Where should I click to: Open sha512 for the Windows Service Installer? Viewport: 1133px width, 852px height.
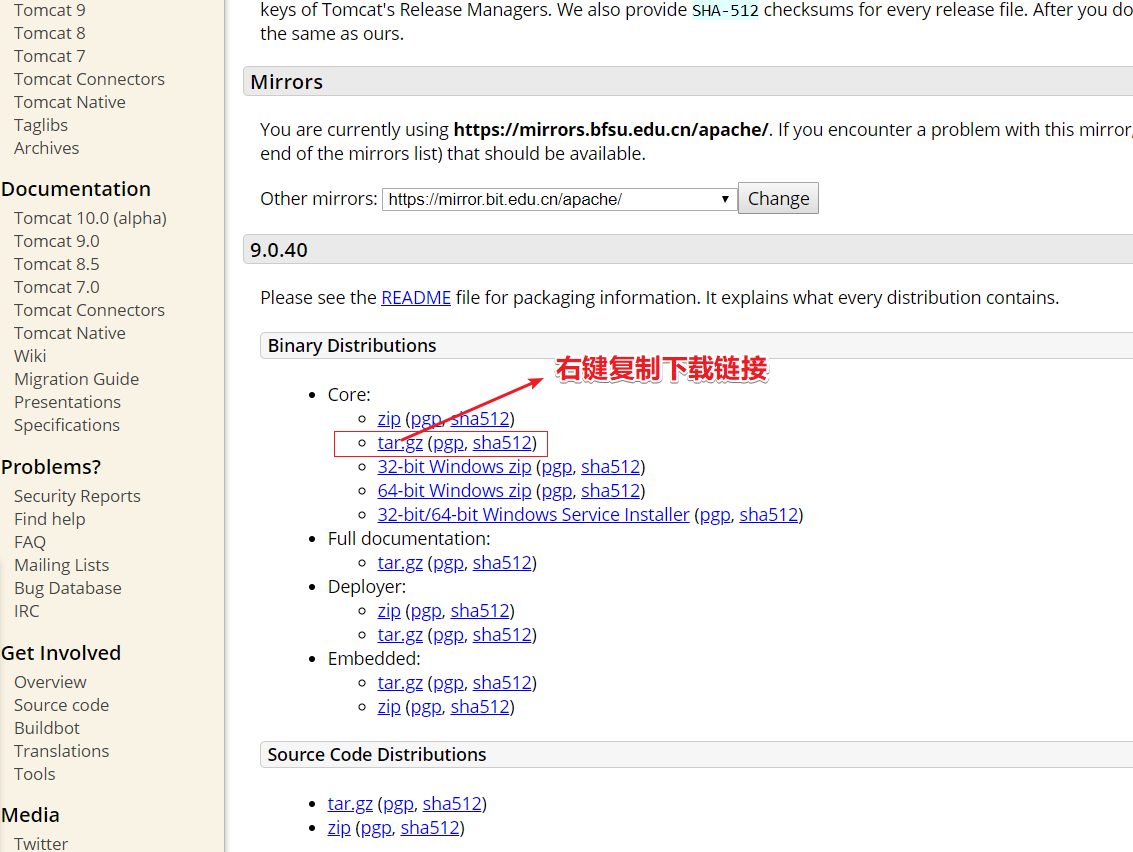[x=769, y=515]
